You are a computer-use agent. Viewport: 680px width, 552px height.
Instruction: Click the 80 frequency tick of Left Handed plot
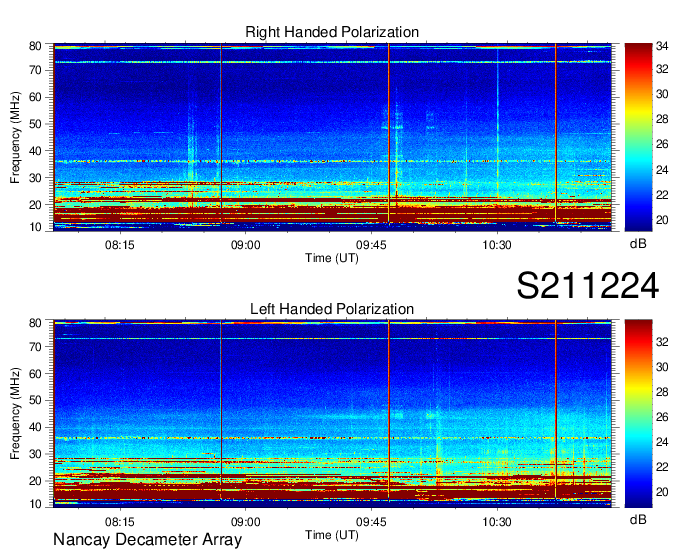pos(35,323)
